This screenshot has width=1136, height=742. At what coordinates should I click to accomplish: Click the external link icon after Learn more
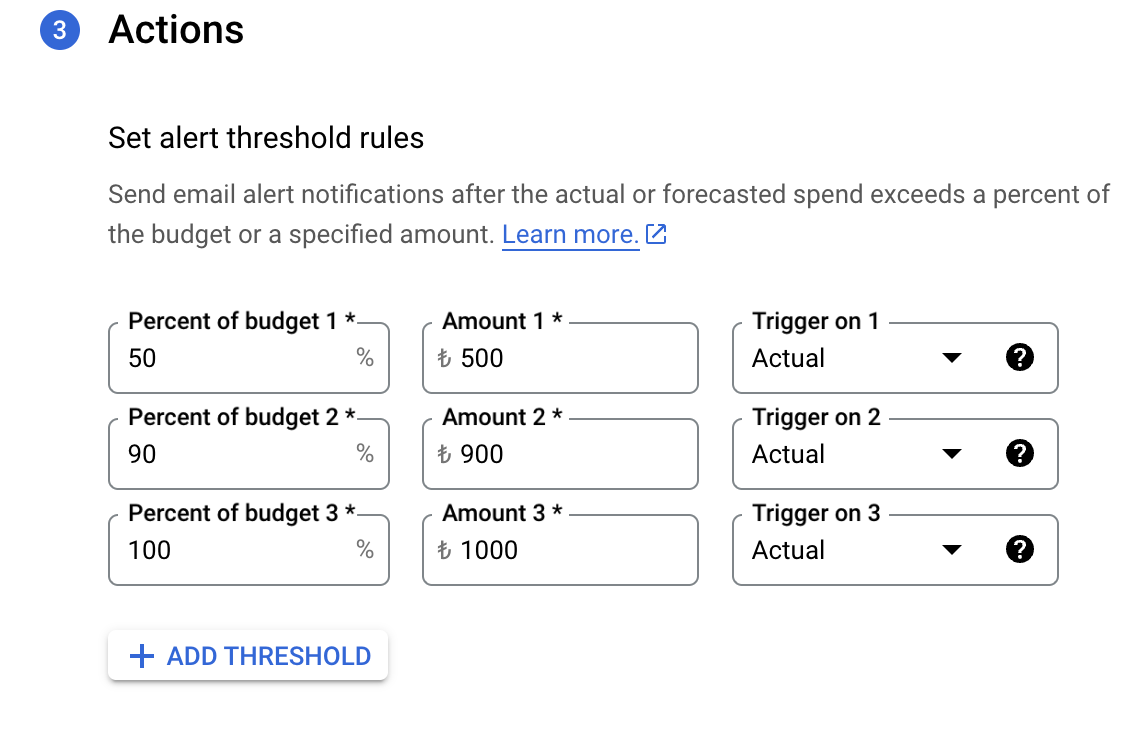(656, 234)
